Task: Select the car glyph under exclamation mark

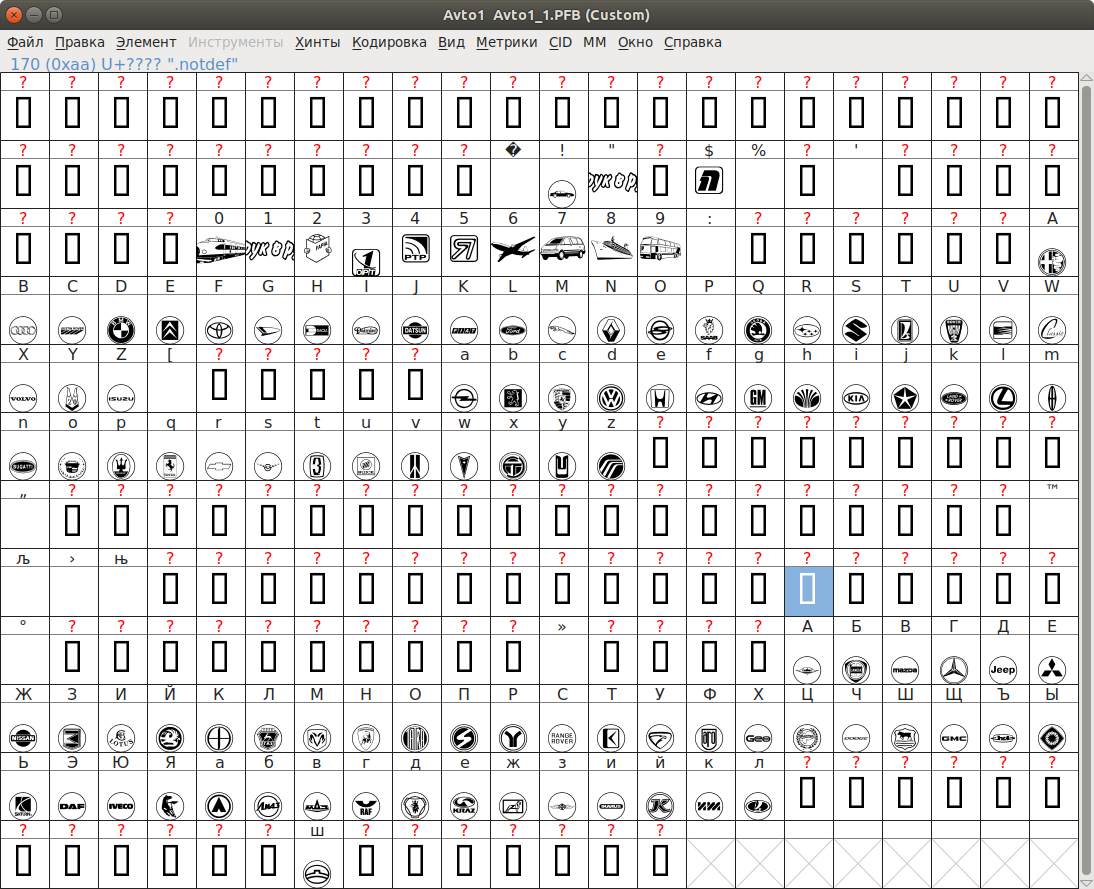Action: click(562, 193)
